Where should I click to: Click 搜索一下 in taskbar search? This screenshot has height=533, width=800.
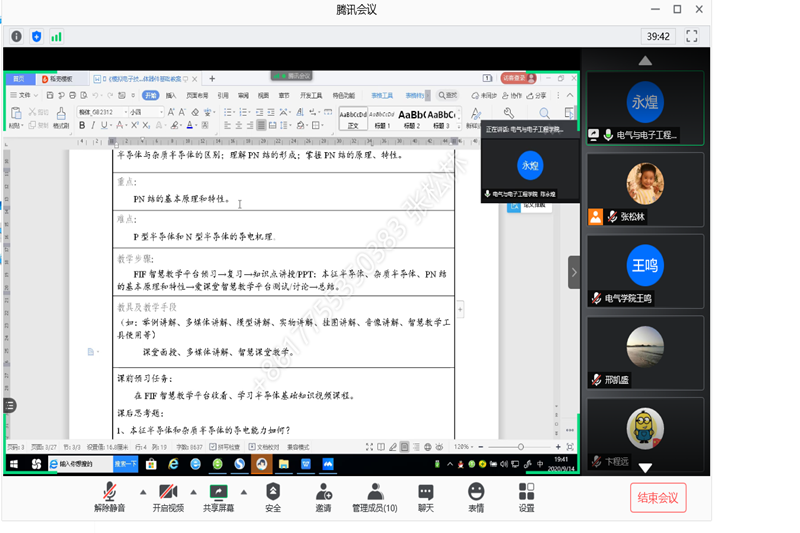pyautogui.click(x=126, y=464)
